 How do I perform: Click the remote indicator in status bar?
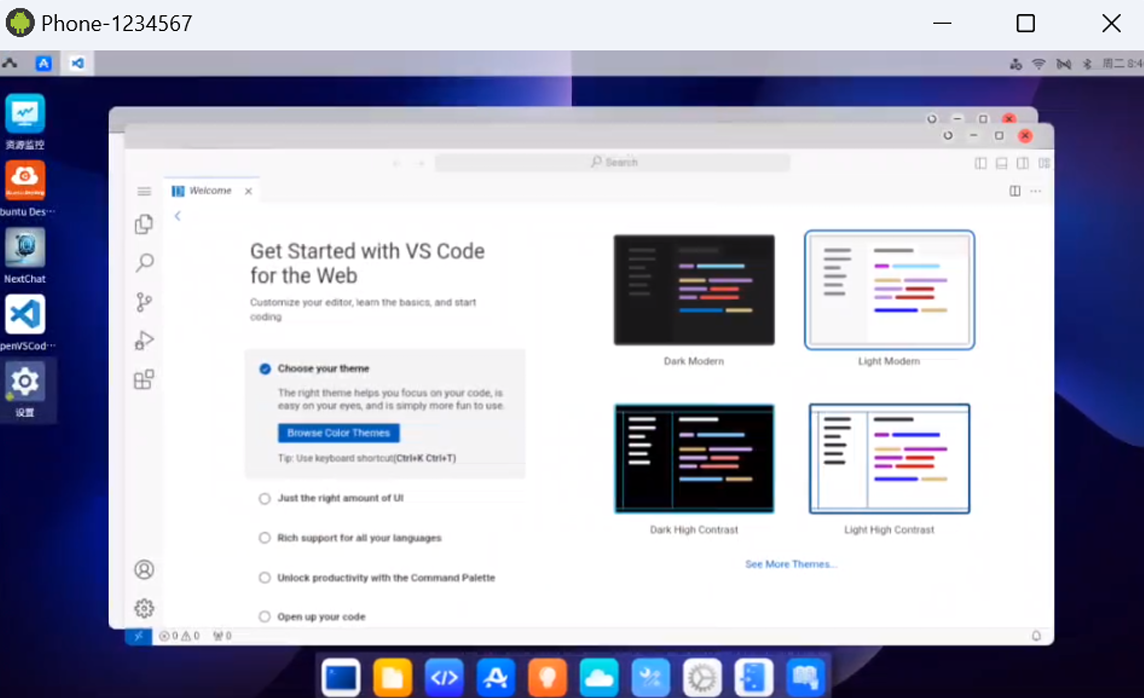tap(139, 636)
